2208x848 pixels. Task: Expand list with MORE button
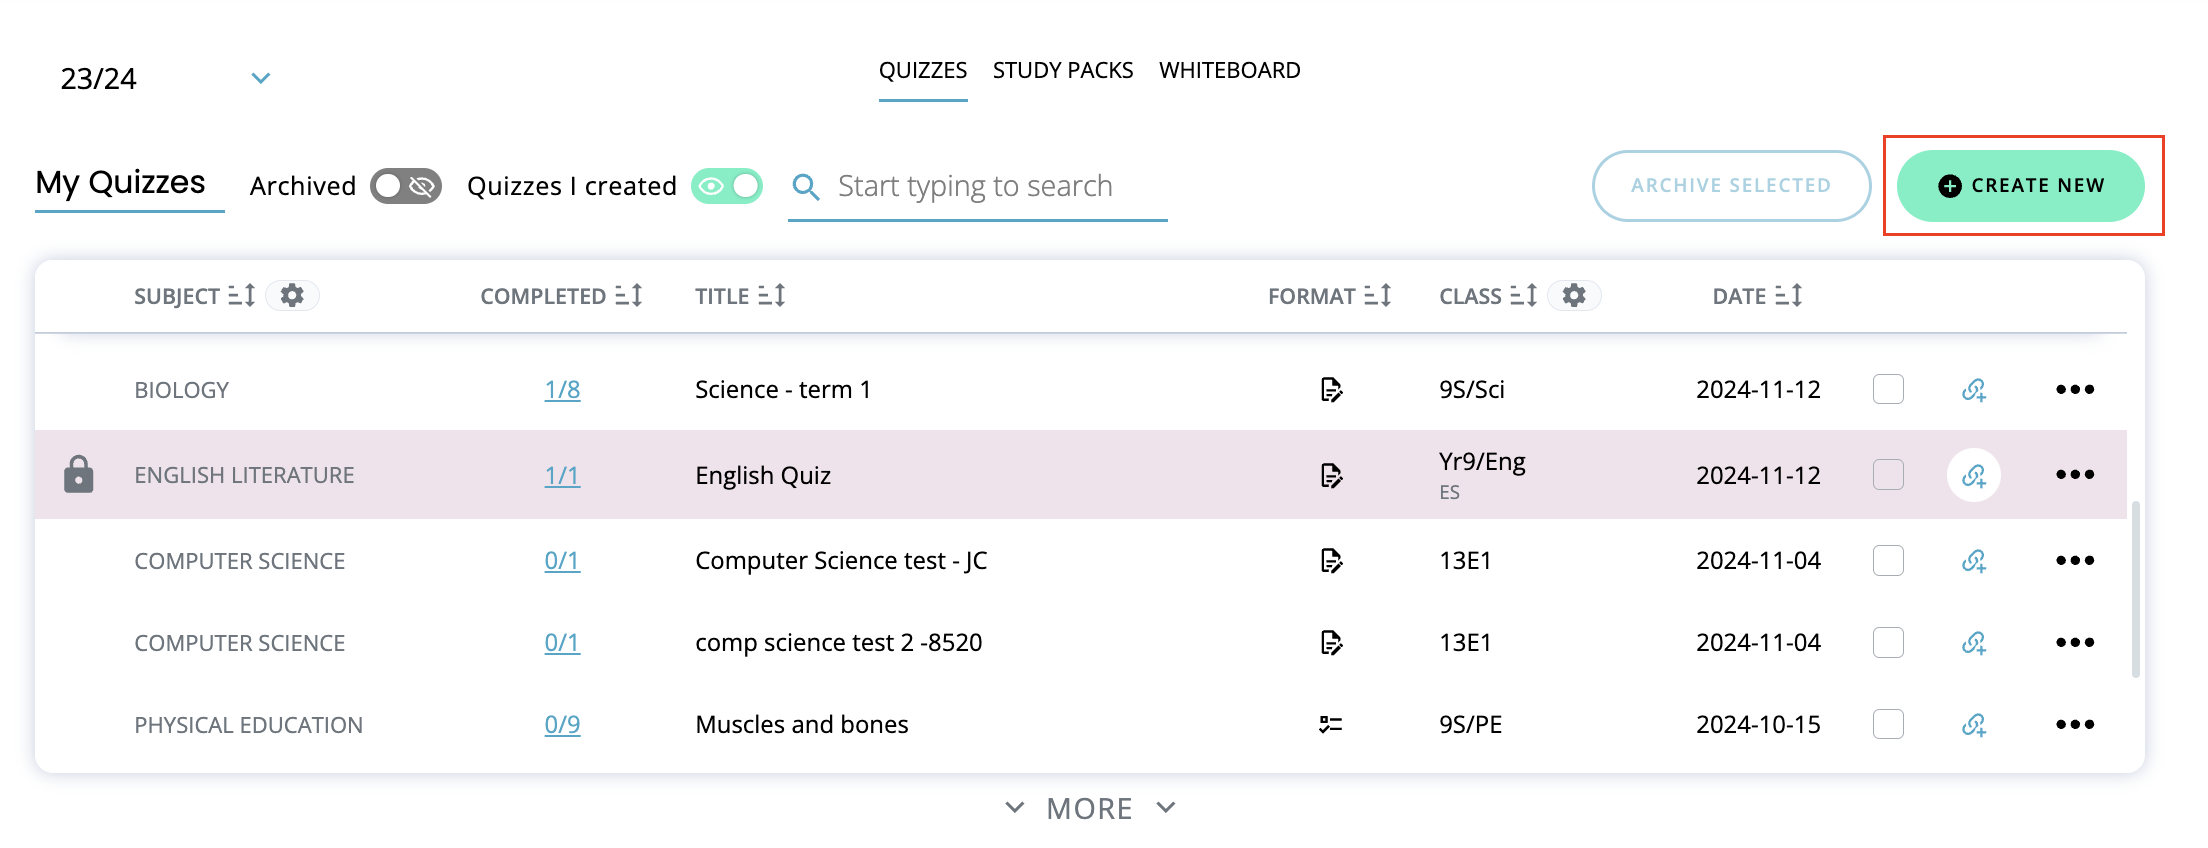pyautogui.click(x=1090, y=808)
